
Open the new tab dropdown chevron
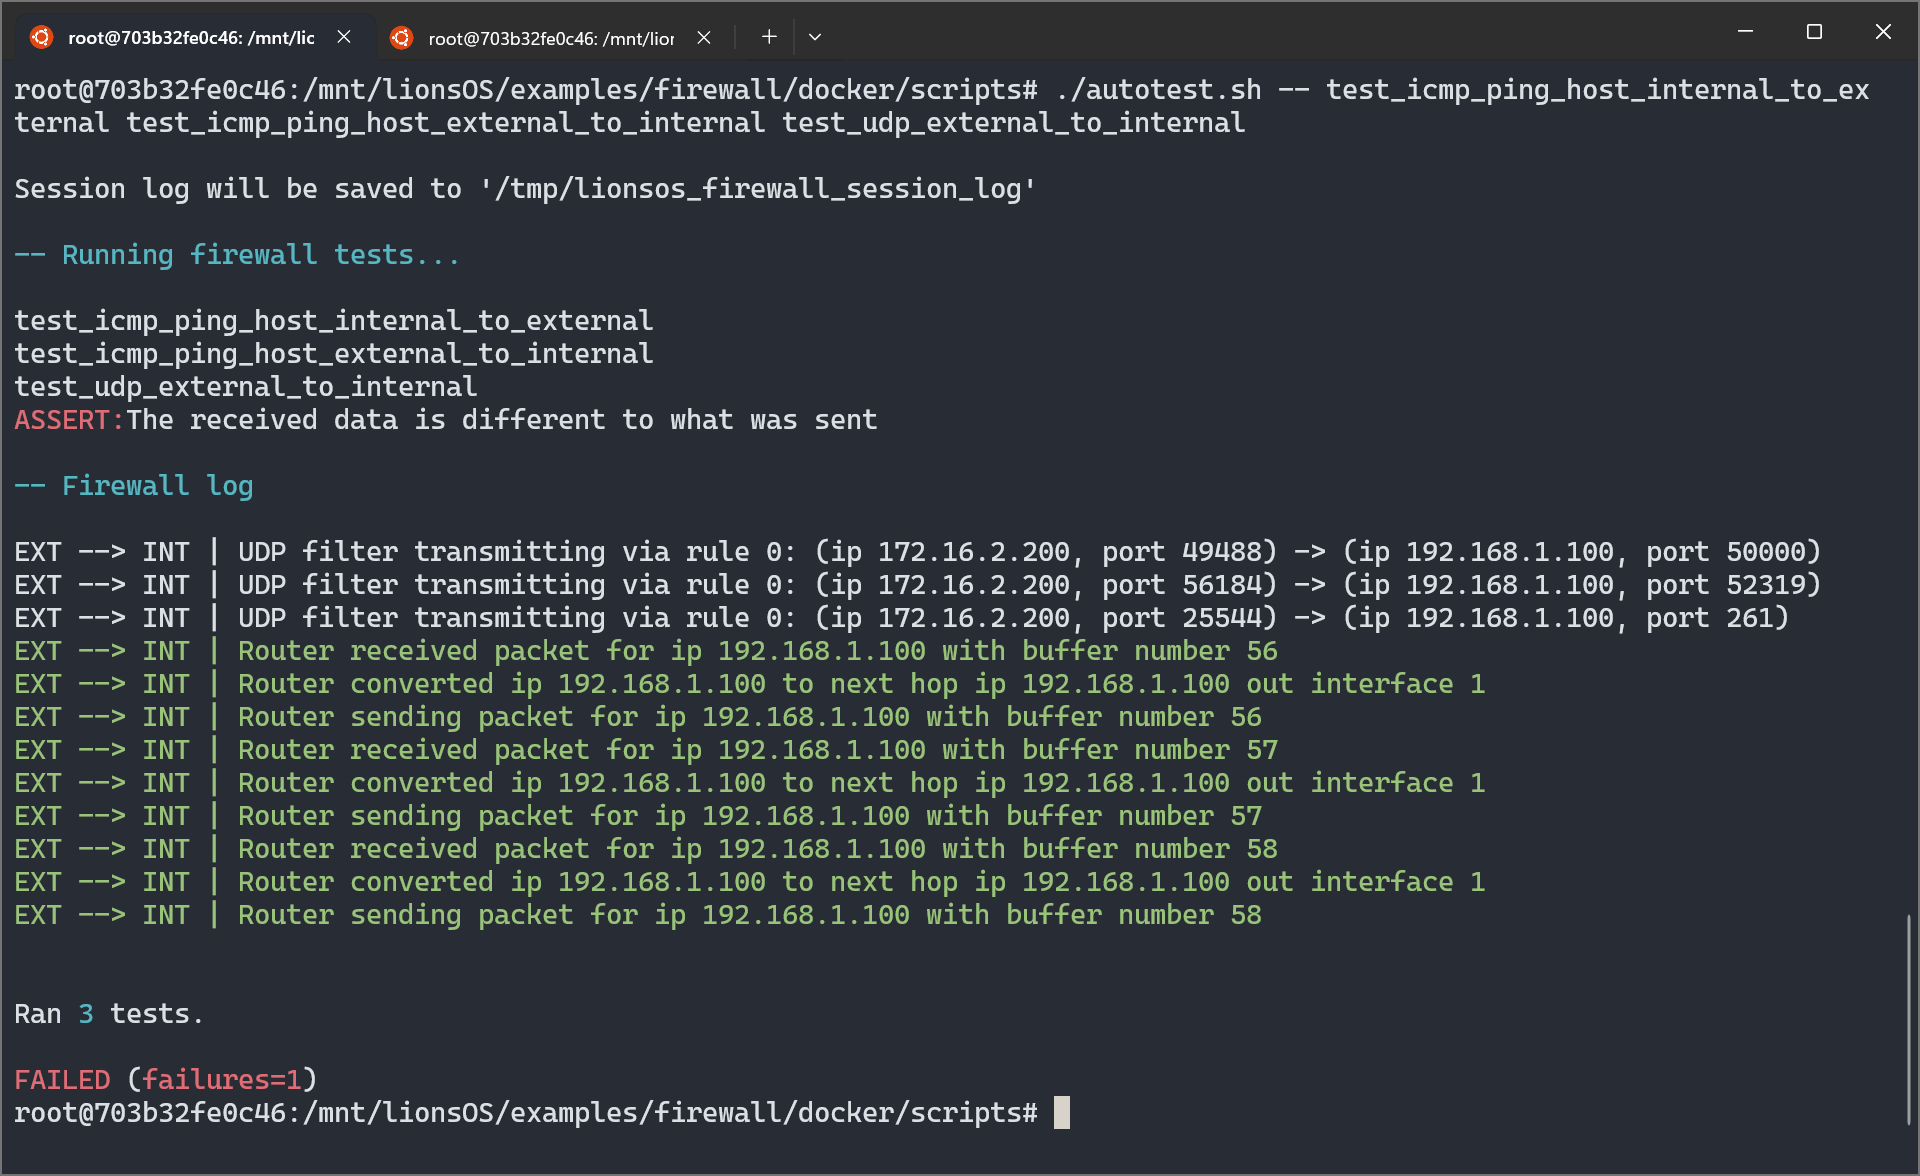point(815,37)
